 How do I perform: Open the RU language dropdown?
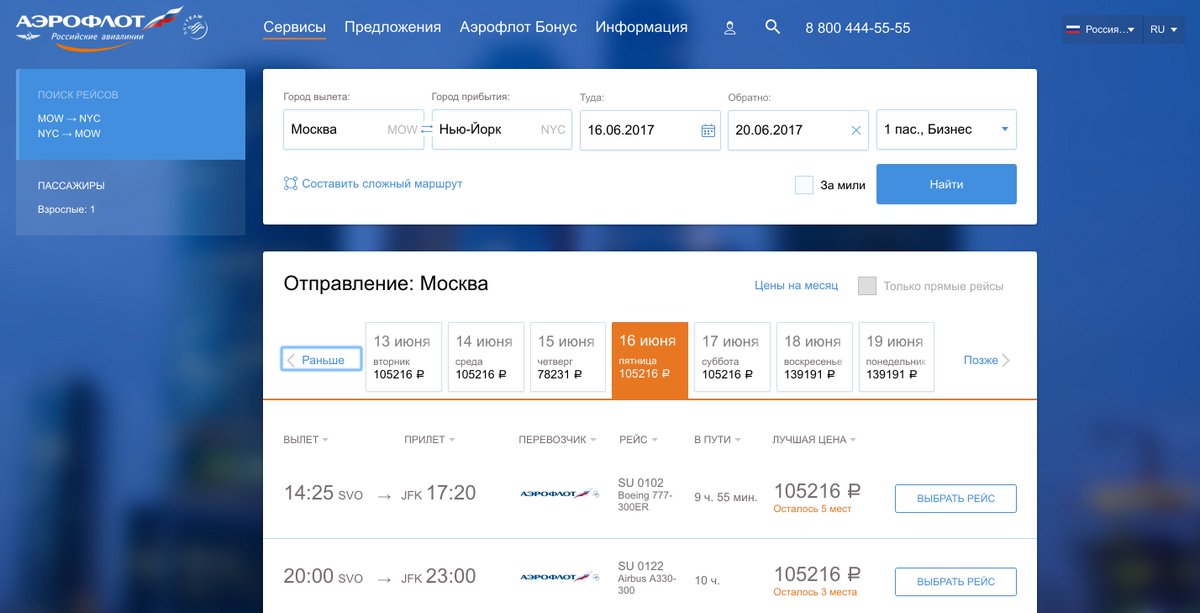tap(1164, 29)
